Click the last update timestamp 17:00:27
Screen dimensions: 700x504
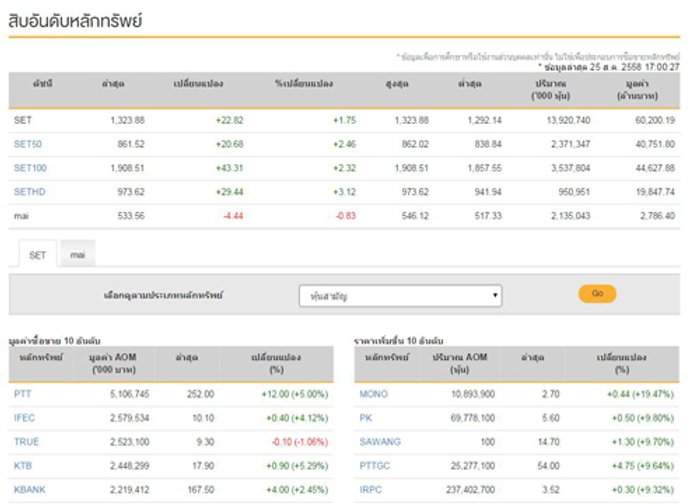coord(660,67)
